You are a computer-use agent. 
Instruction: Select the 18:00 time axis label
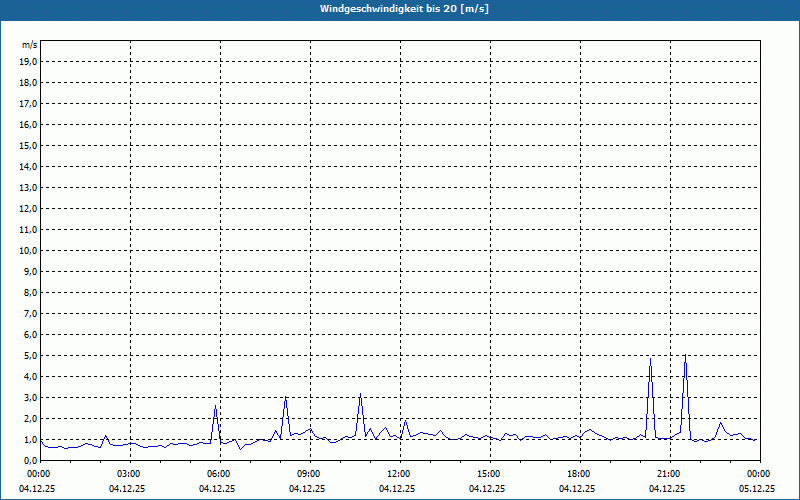tap(578, 473)
